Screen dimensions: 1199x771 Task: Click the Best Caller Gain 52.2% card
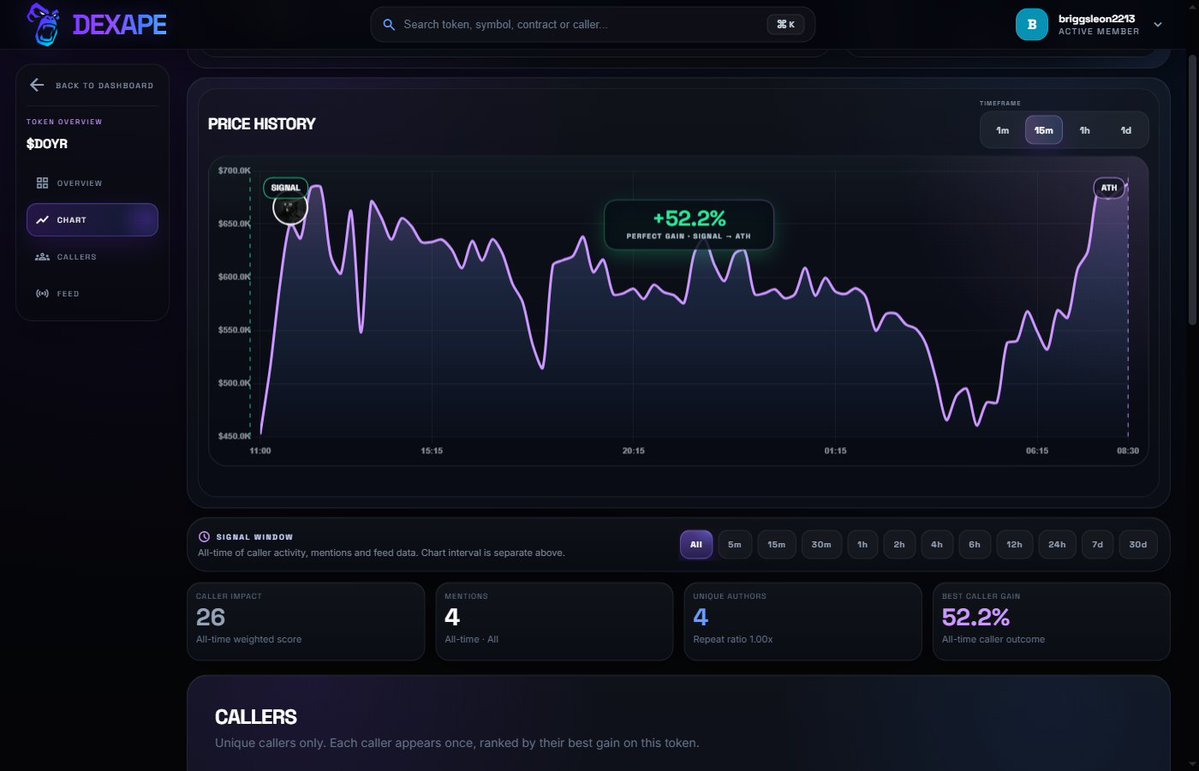coord(1051,621)
